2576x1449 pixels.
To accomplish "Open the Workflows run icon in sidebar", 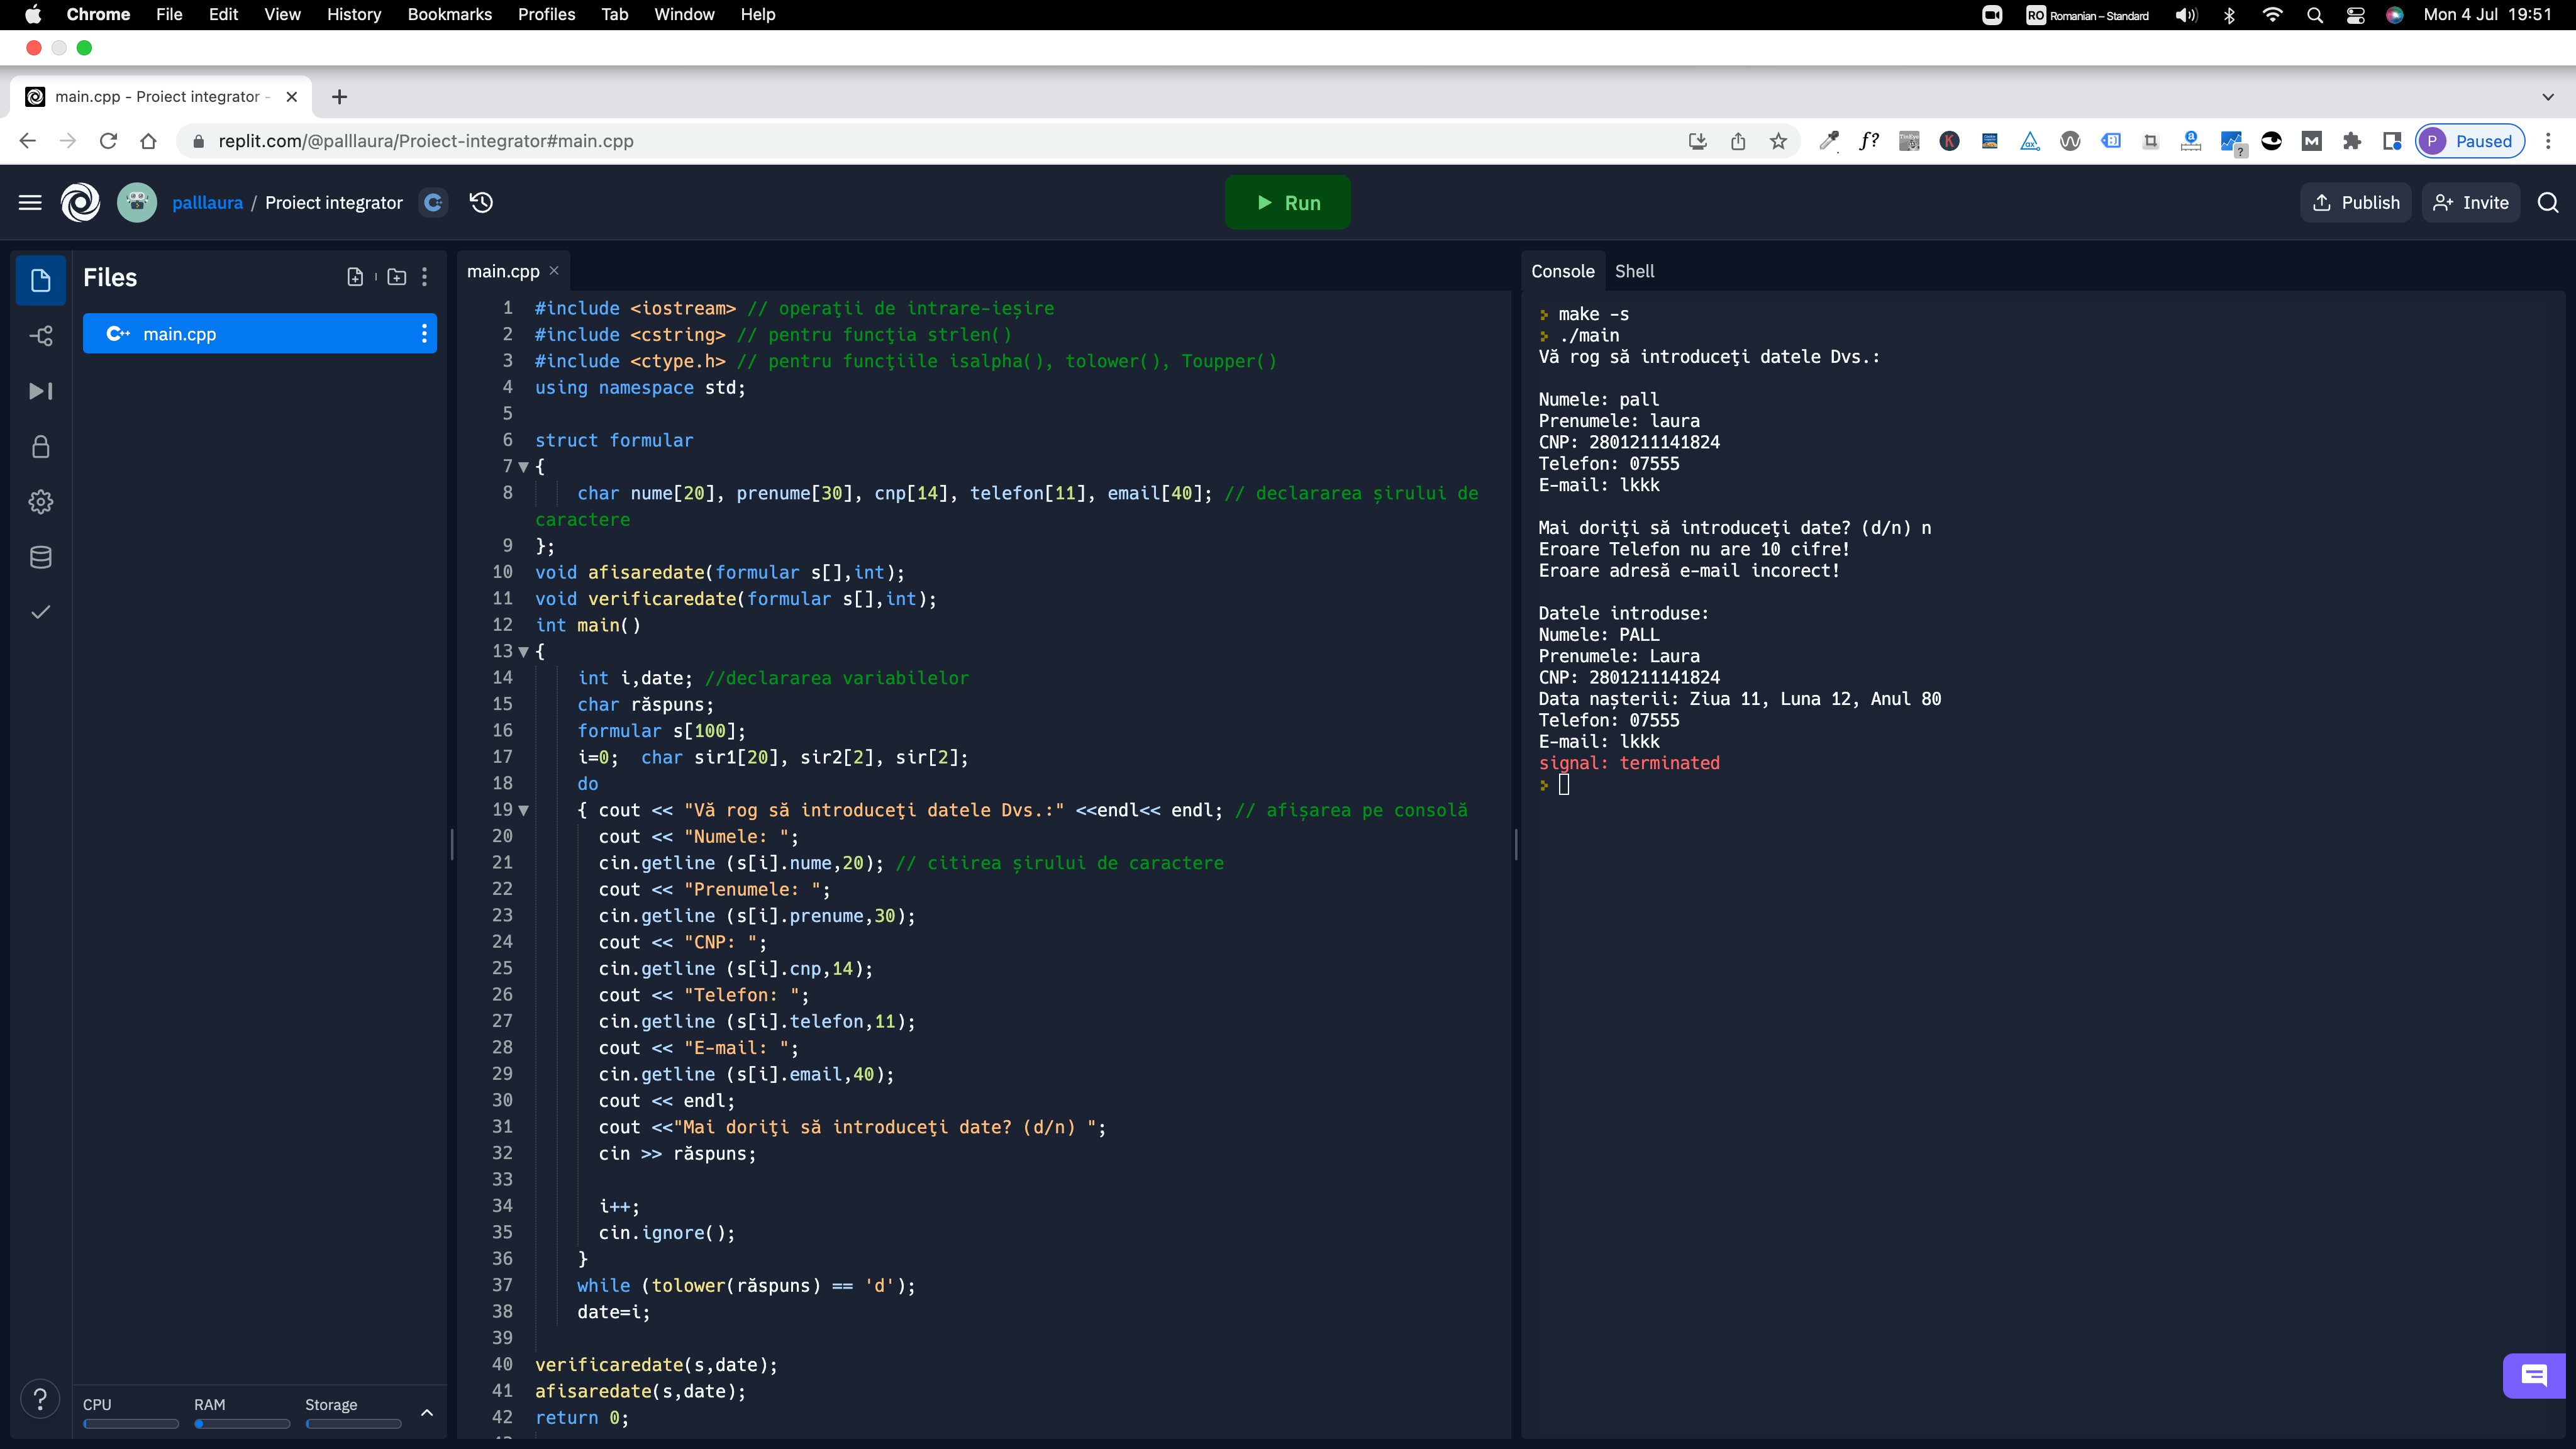I will click(40, 391).
